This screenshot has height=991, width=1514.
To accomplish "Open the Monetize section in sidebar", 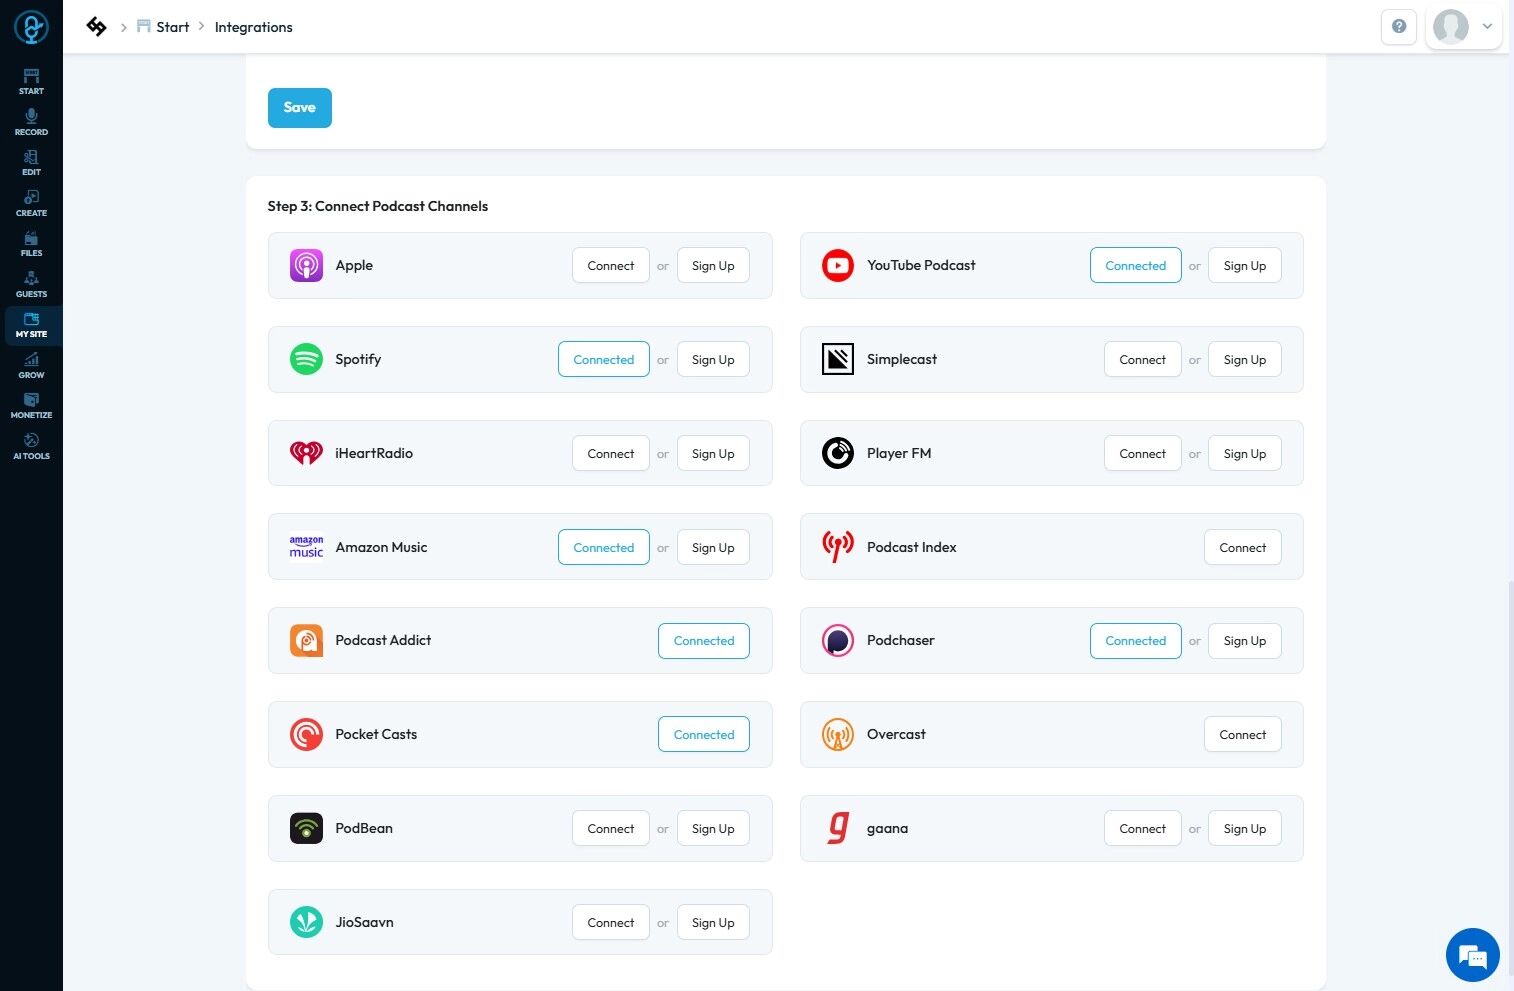I will 31,406.
